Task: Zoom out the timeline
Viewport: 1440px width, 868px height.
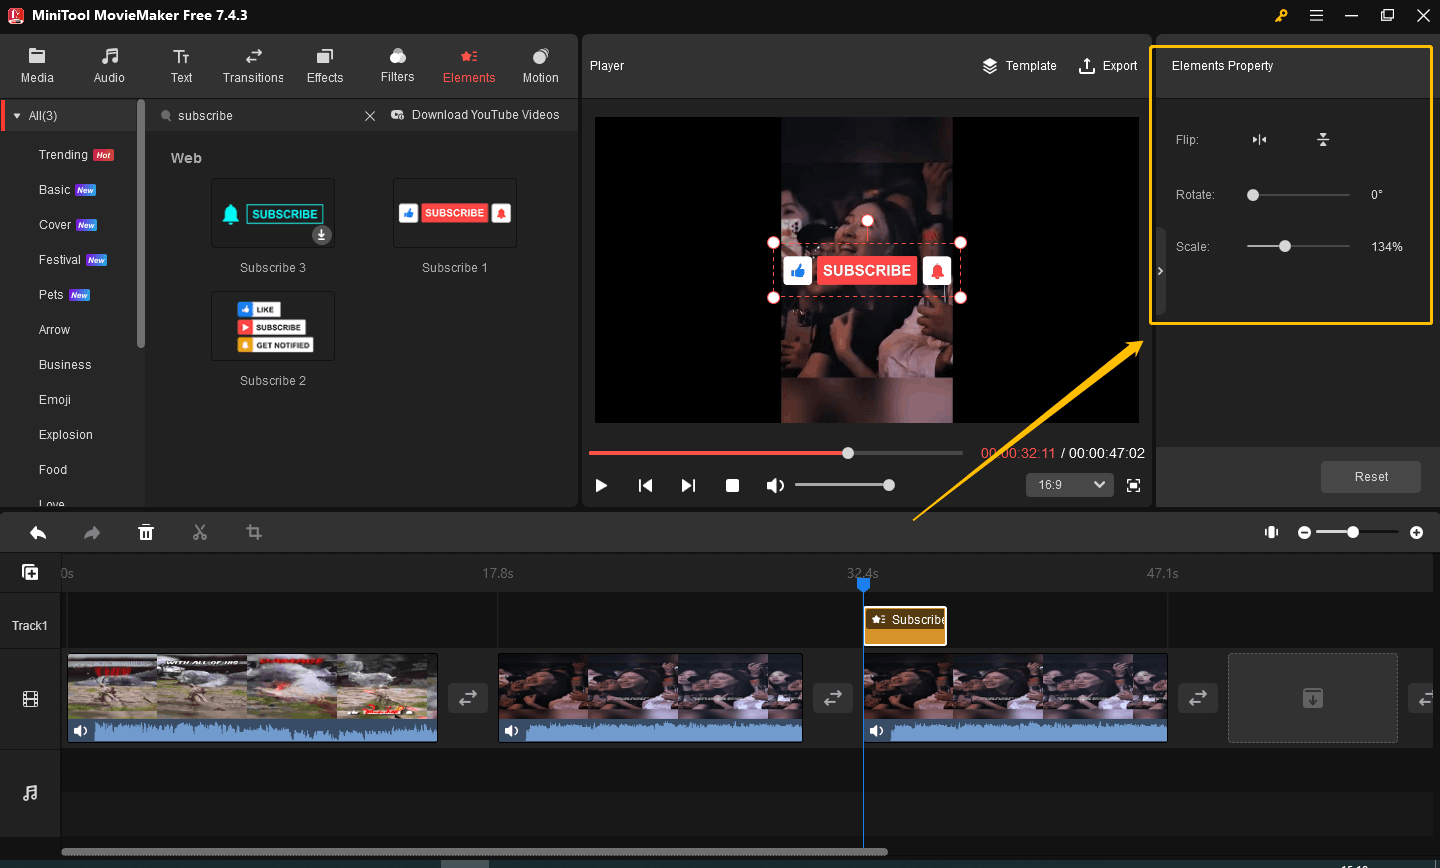Action: coord(1304,533)
